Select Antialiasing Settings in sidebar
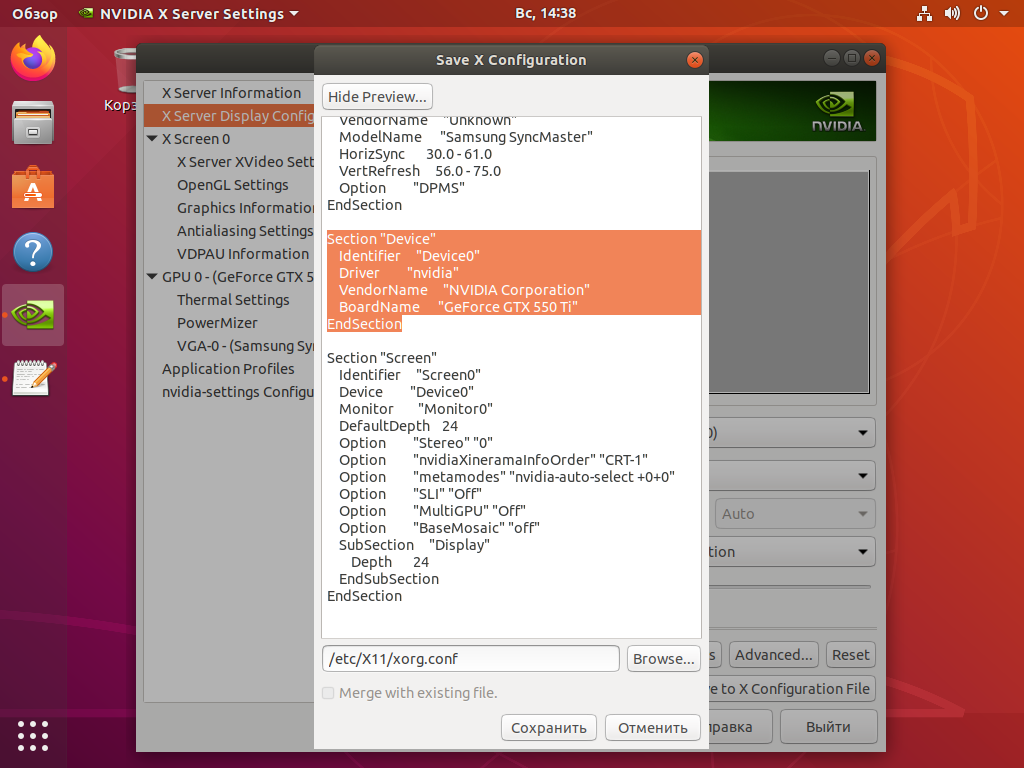The width and height of the screenshot is (1024, 768). (245, 231)
